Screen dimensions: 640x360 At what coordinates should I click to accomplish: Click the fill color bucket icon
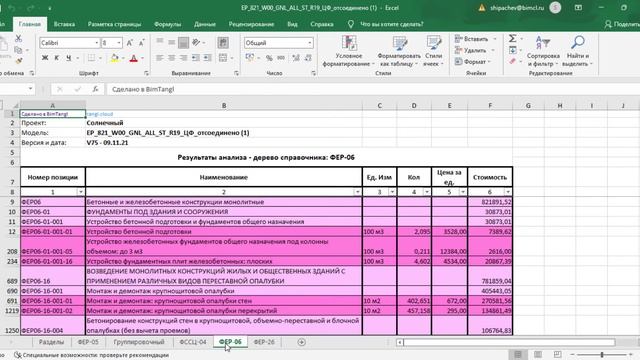[115, 58]
